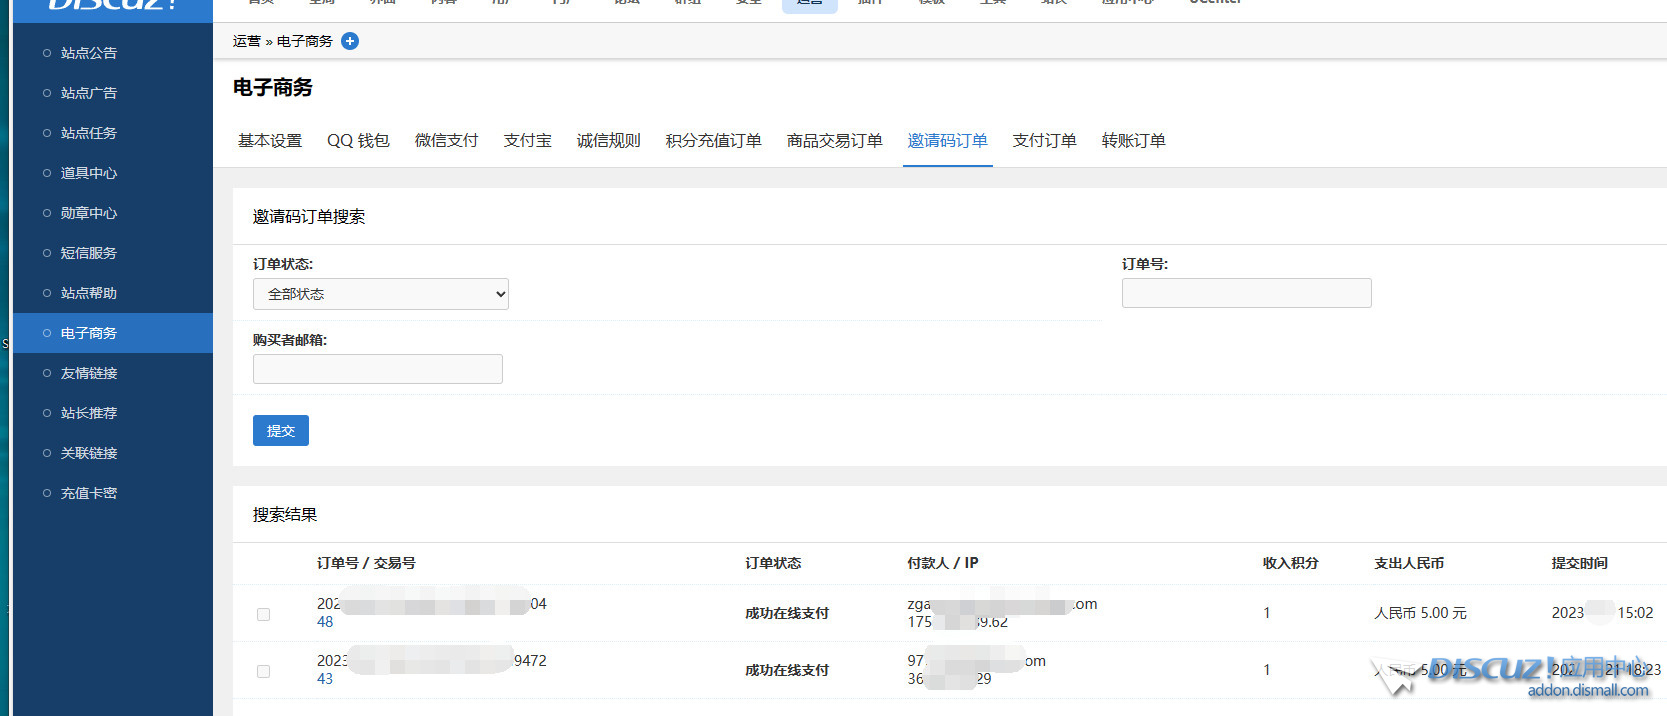1667x716 pixels.
Task: Open the 43 link in the second order row
Action: coord(325,679)
